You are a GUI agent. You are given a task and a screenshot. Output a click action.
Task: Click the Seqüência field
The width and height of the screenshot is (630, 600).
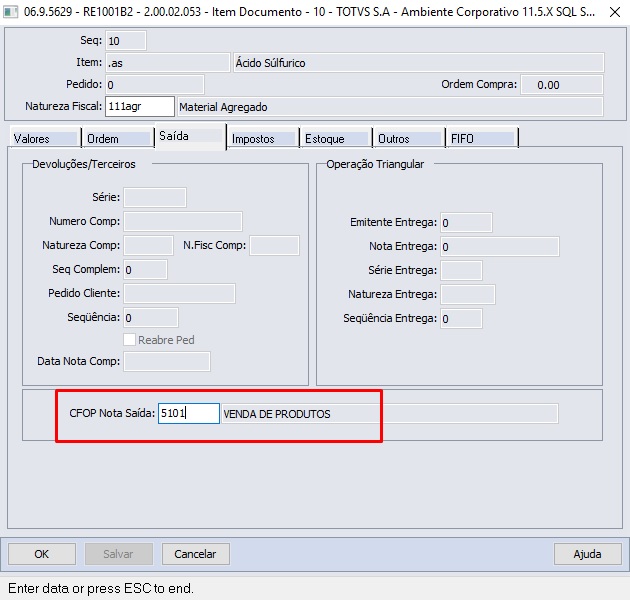pos(151,317)
